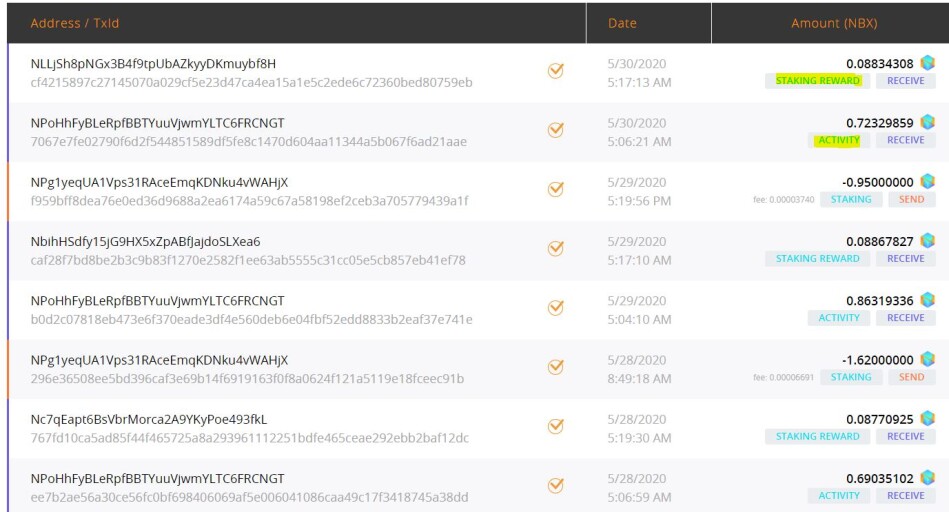Click confirmed checkmark icon for 0.69035102 transaction

click(556, 486)
